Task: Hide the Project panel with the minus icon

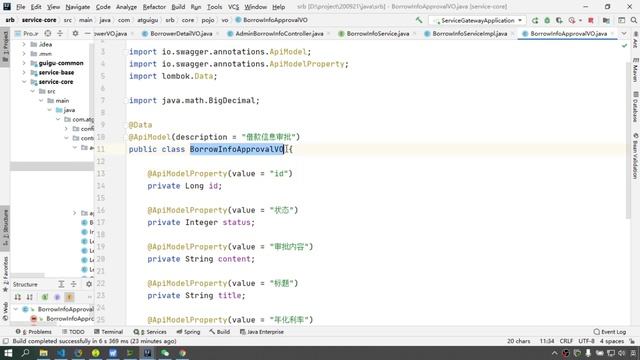Action: 87,33
